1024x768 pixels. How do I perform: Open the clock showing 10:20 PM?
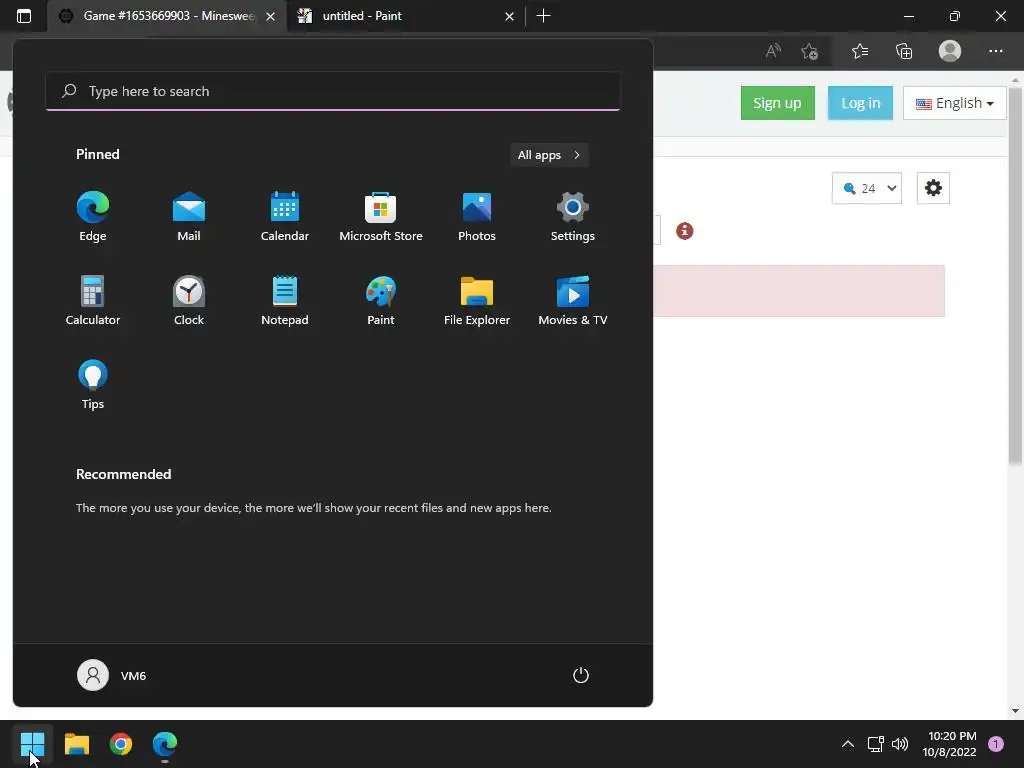950,744
